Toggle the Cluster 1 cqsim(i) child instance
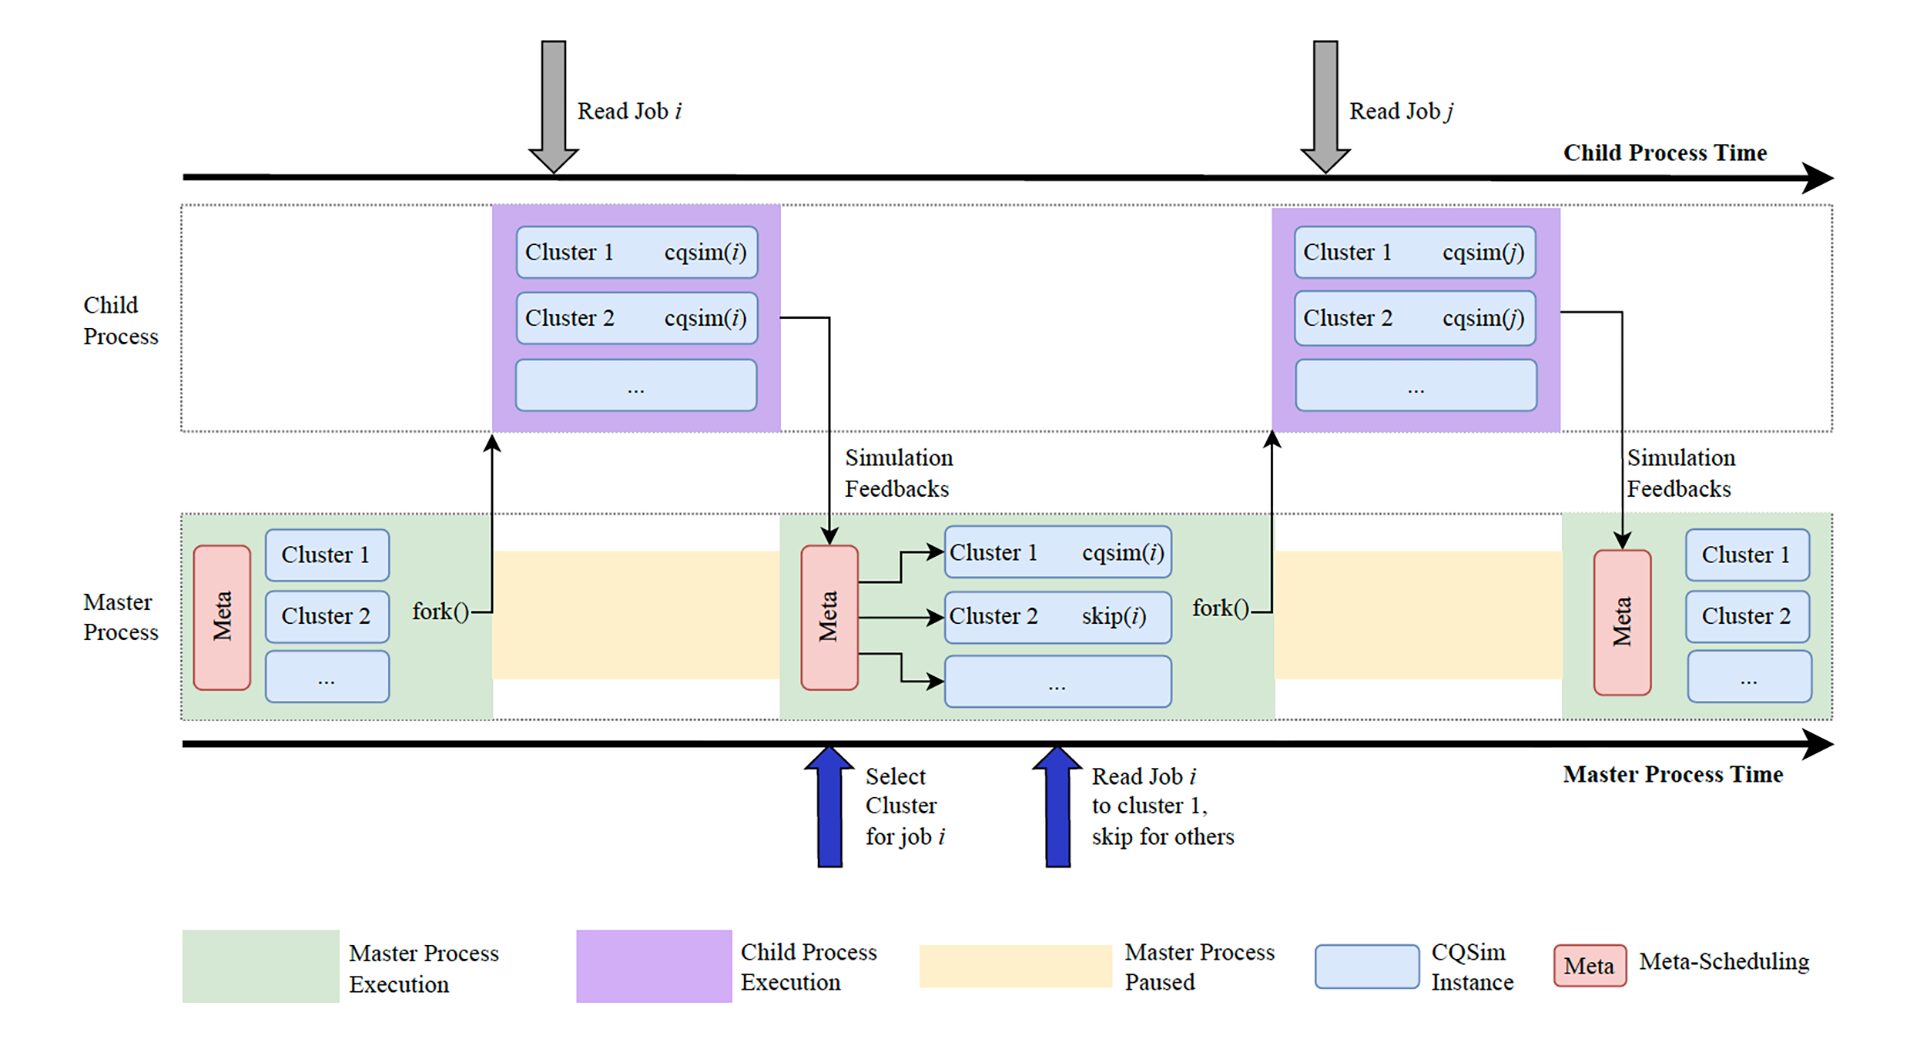Image resolution: width=1920 pixels, height=1049 pixels. coord(636,253)
